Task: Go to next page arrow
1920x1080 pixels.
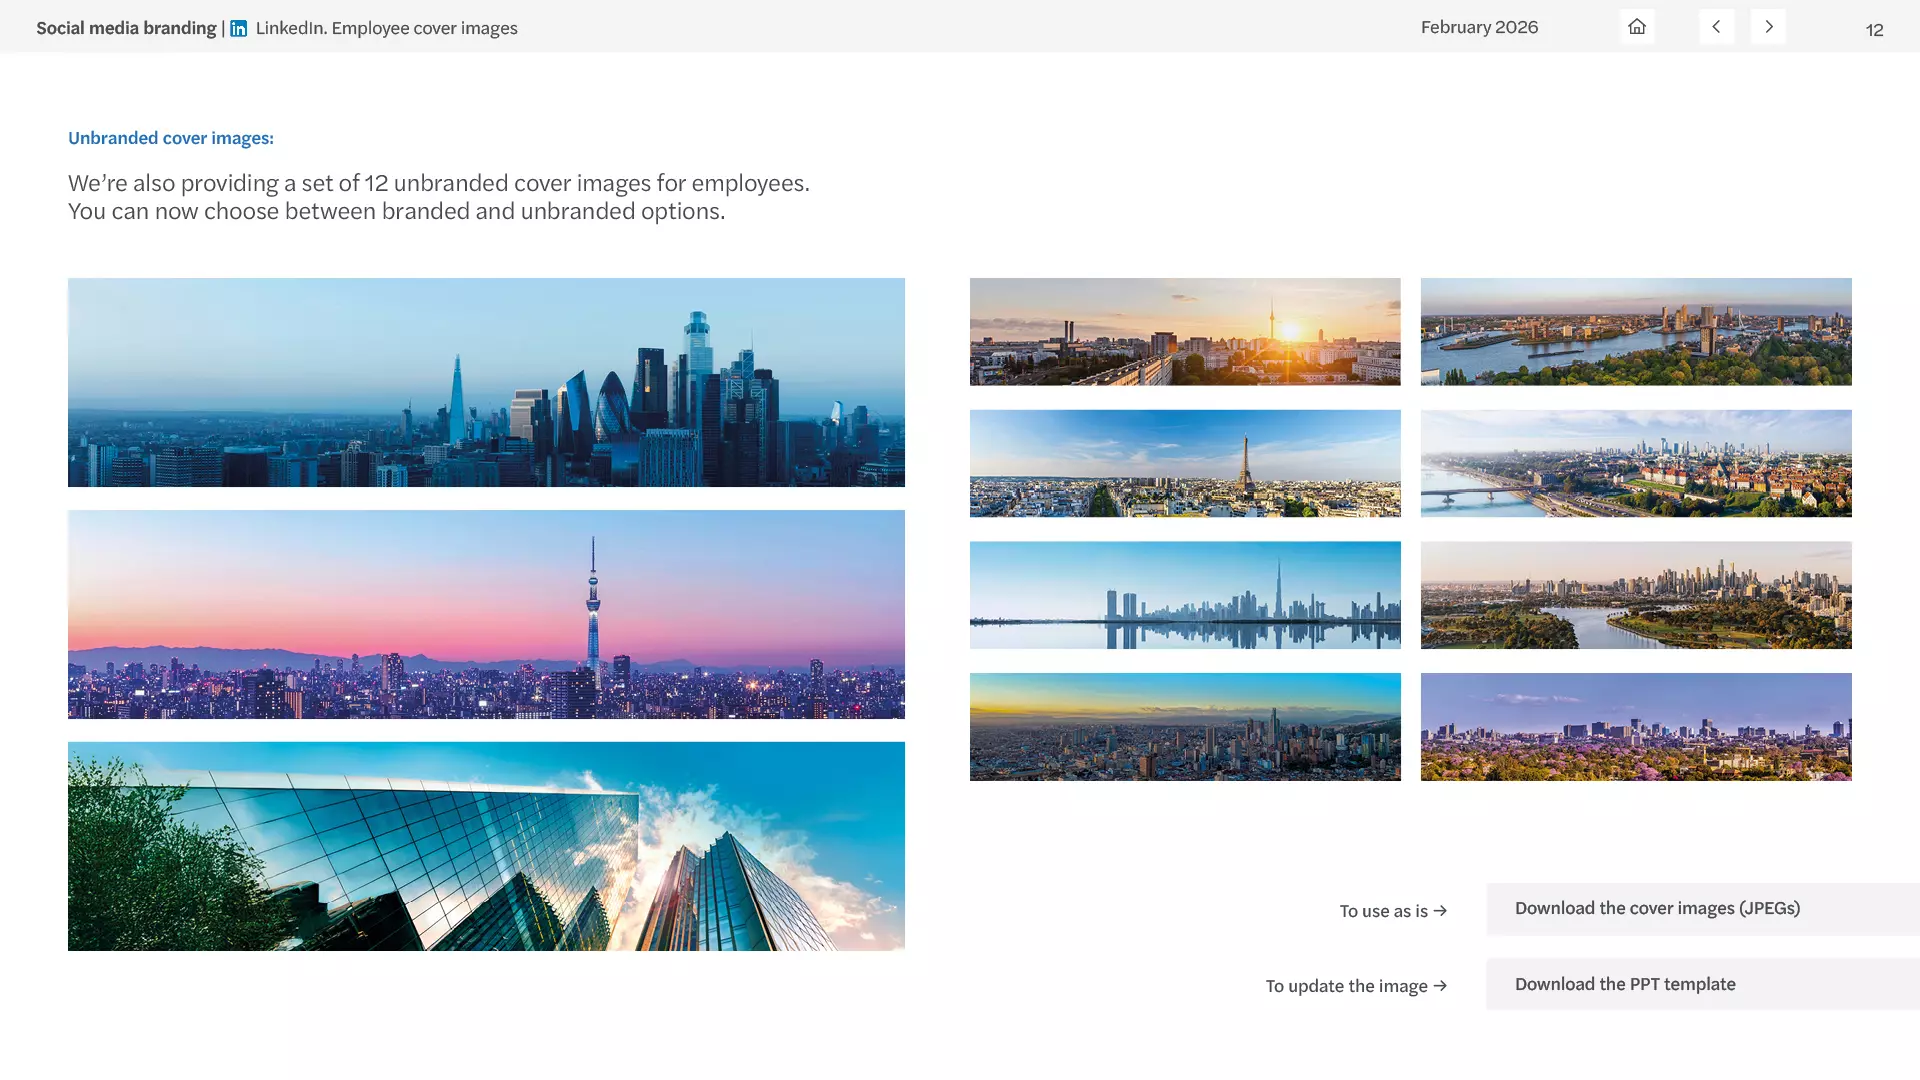Action: [x=1768, y=27]
